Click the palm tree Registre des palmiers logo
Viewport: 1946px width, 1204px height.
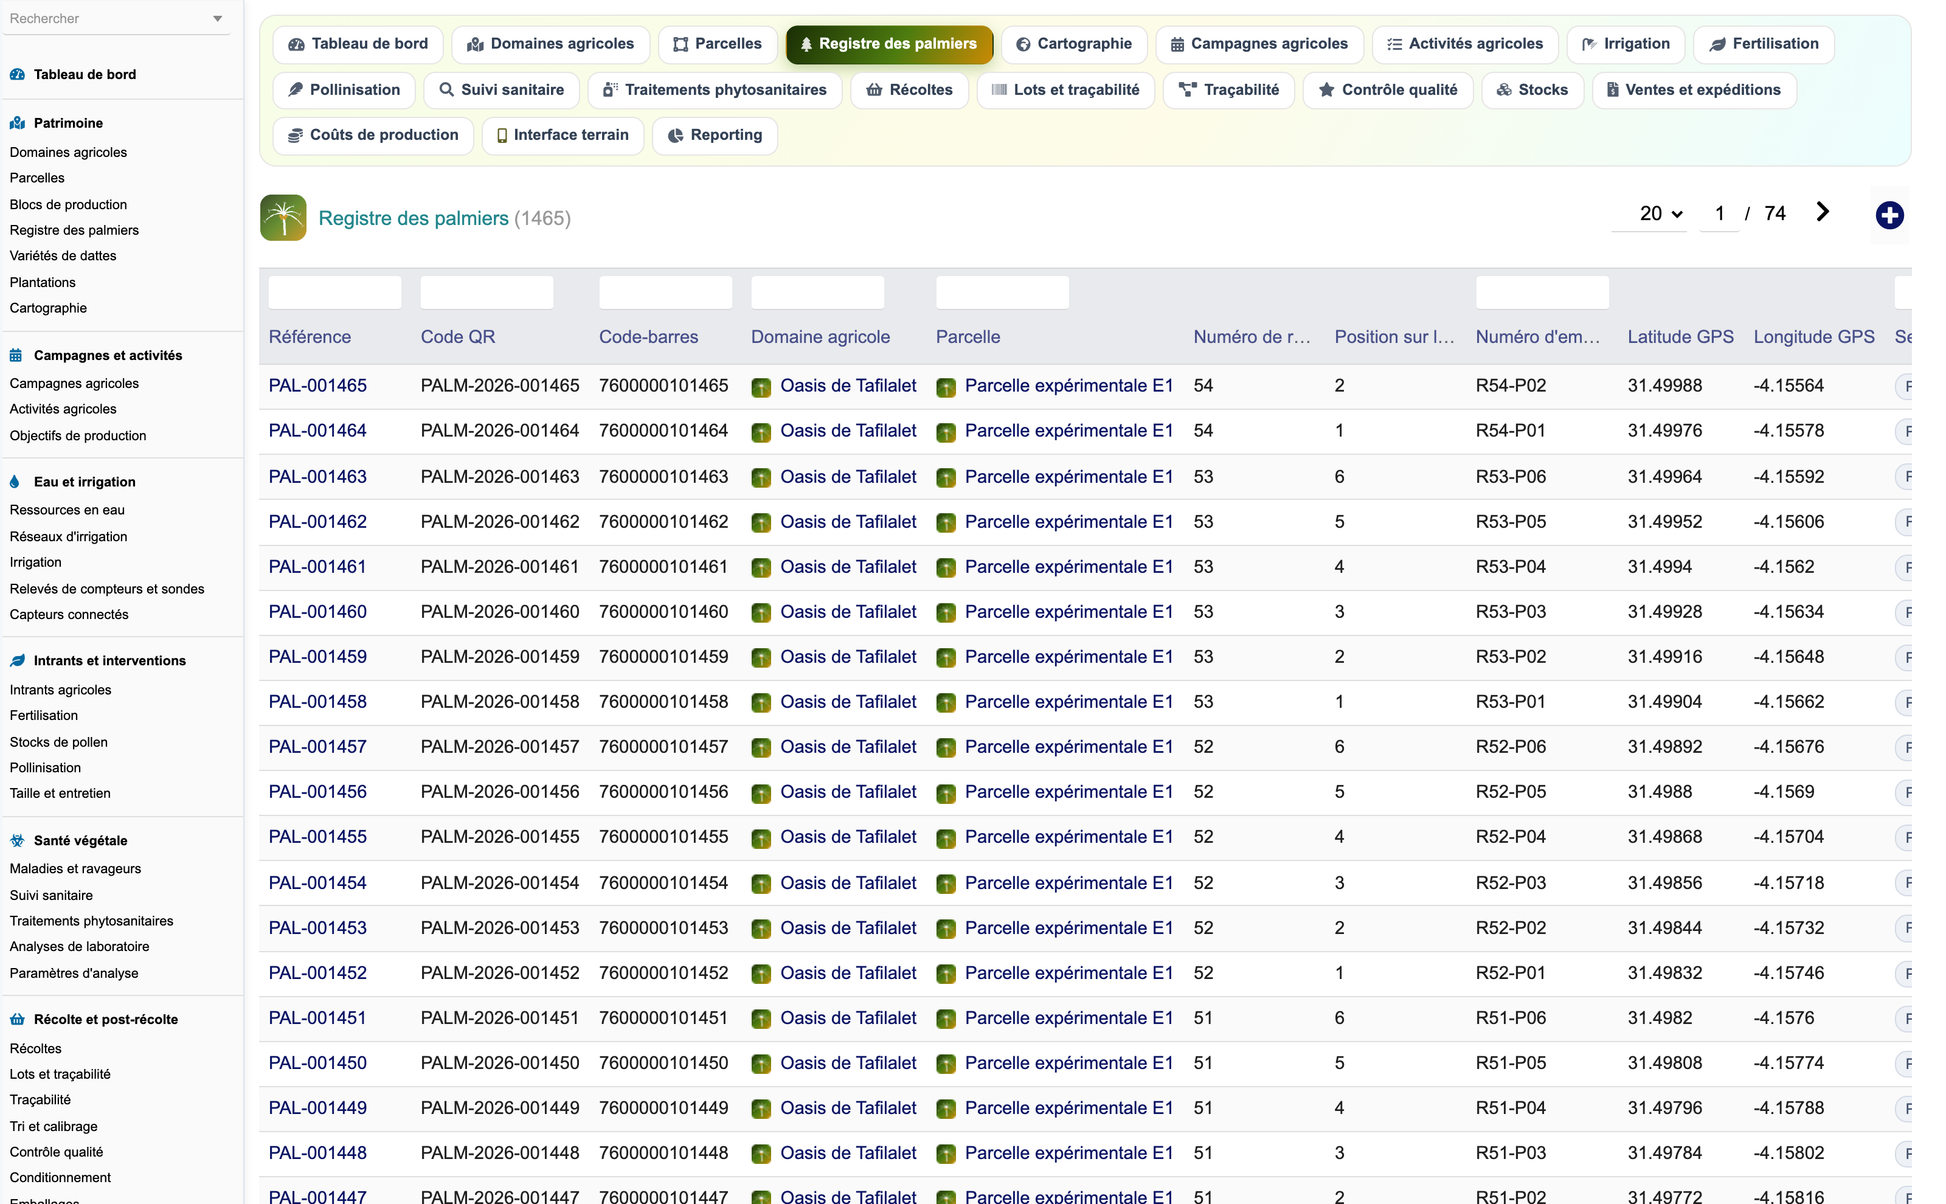click(x=283, y=217)
